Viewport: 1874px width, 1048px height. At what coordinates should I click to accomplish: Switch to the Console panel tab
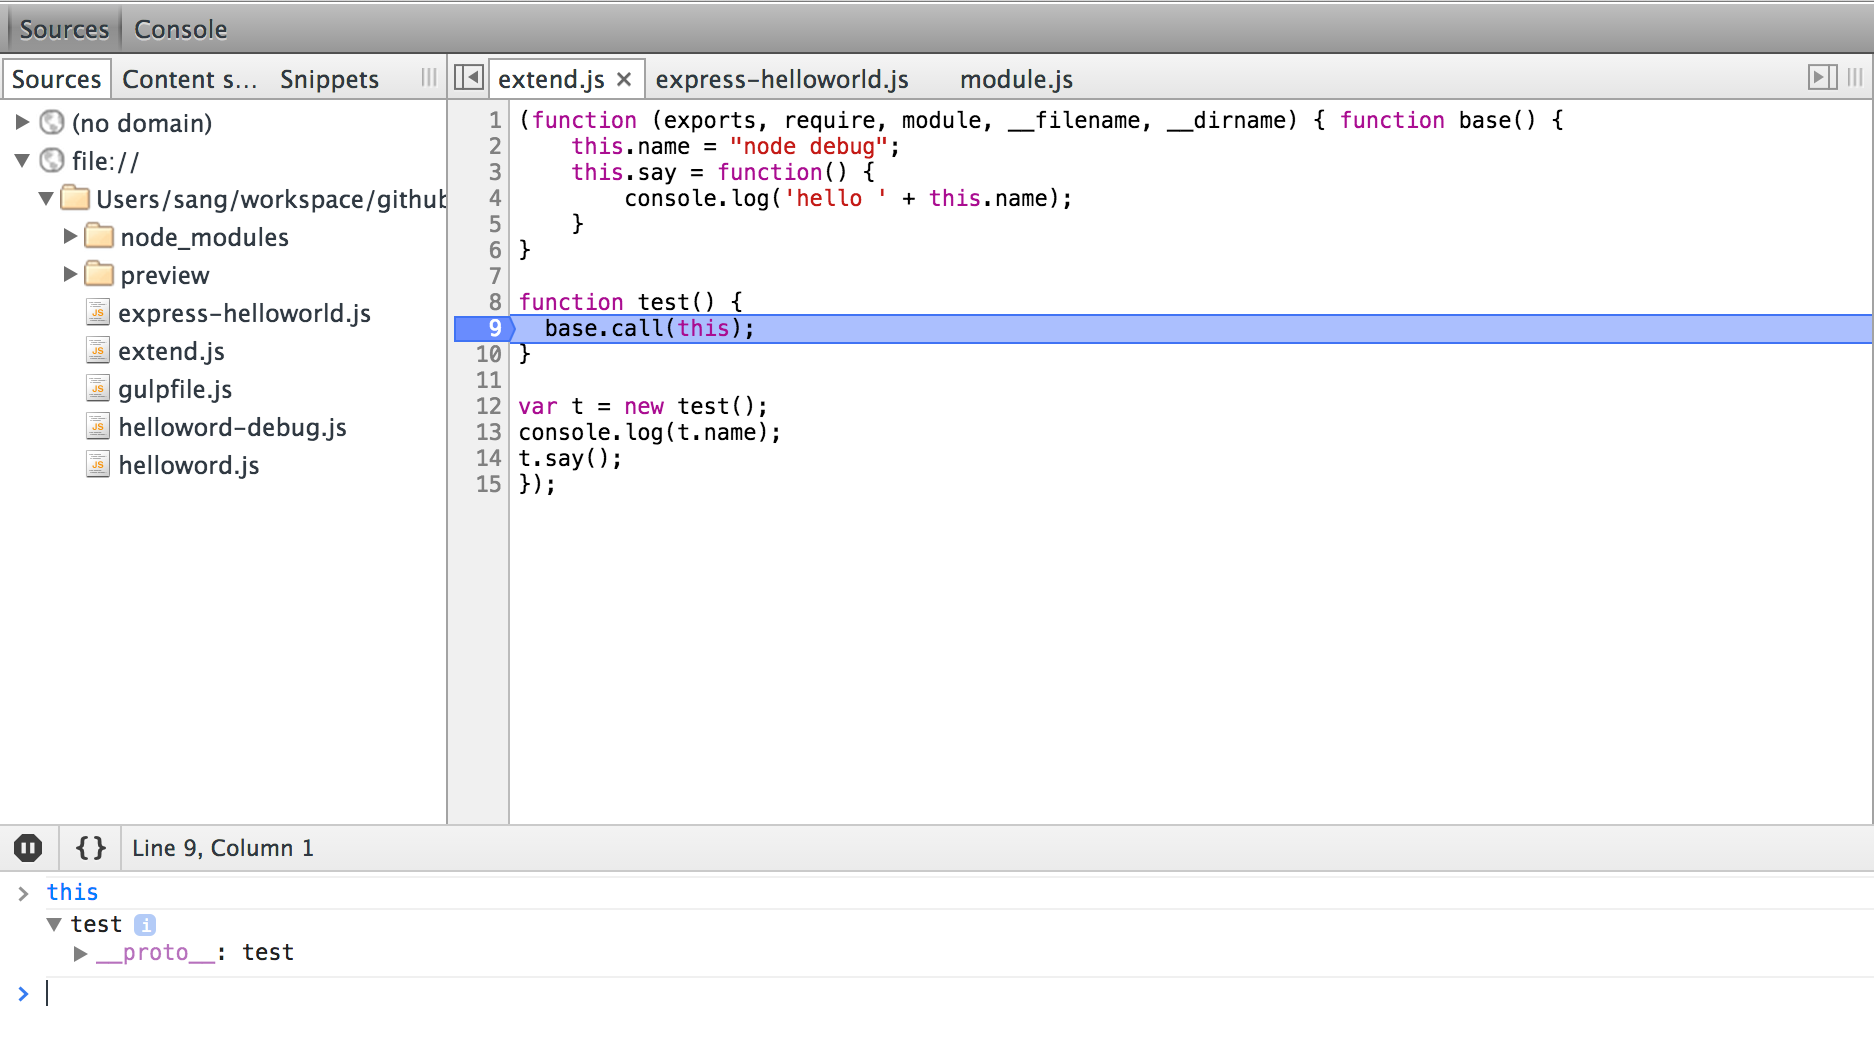click(180, 29)
